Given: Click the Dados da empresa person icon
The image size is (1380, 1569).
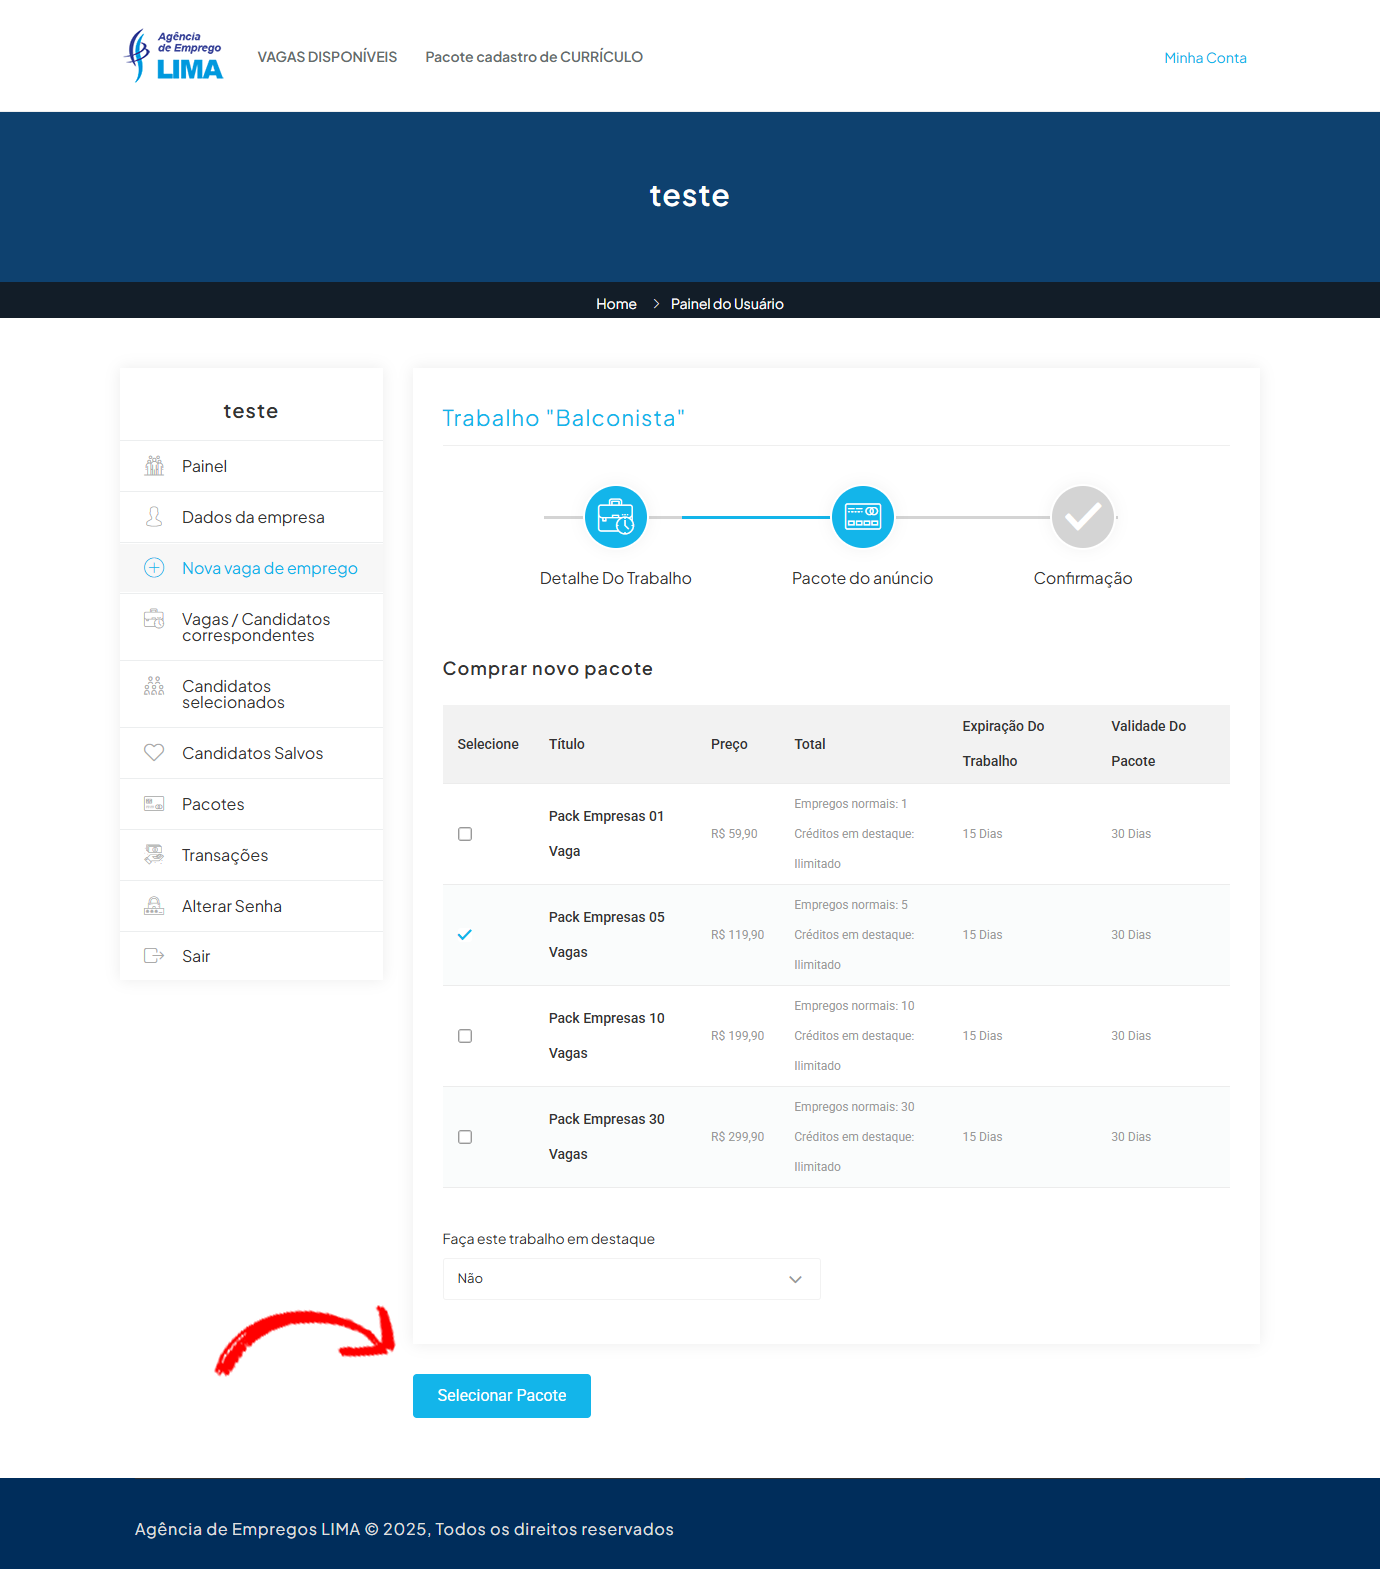Looking at the screenshot, I should coord(154,517).
